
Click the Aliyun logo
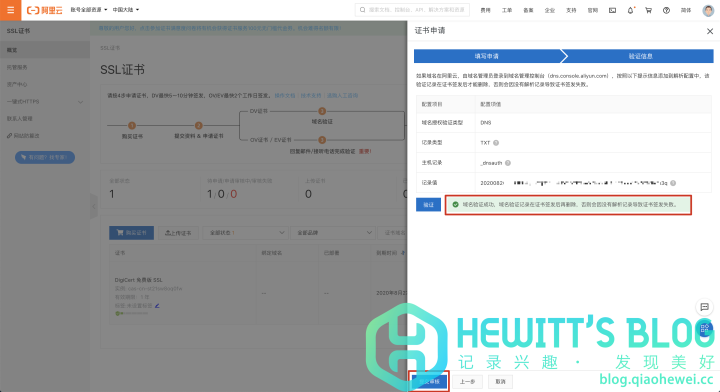[45, 10]
